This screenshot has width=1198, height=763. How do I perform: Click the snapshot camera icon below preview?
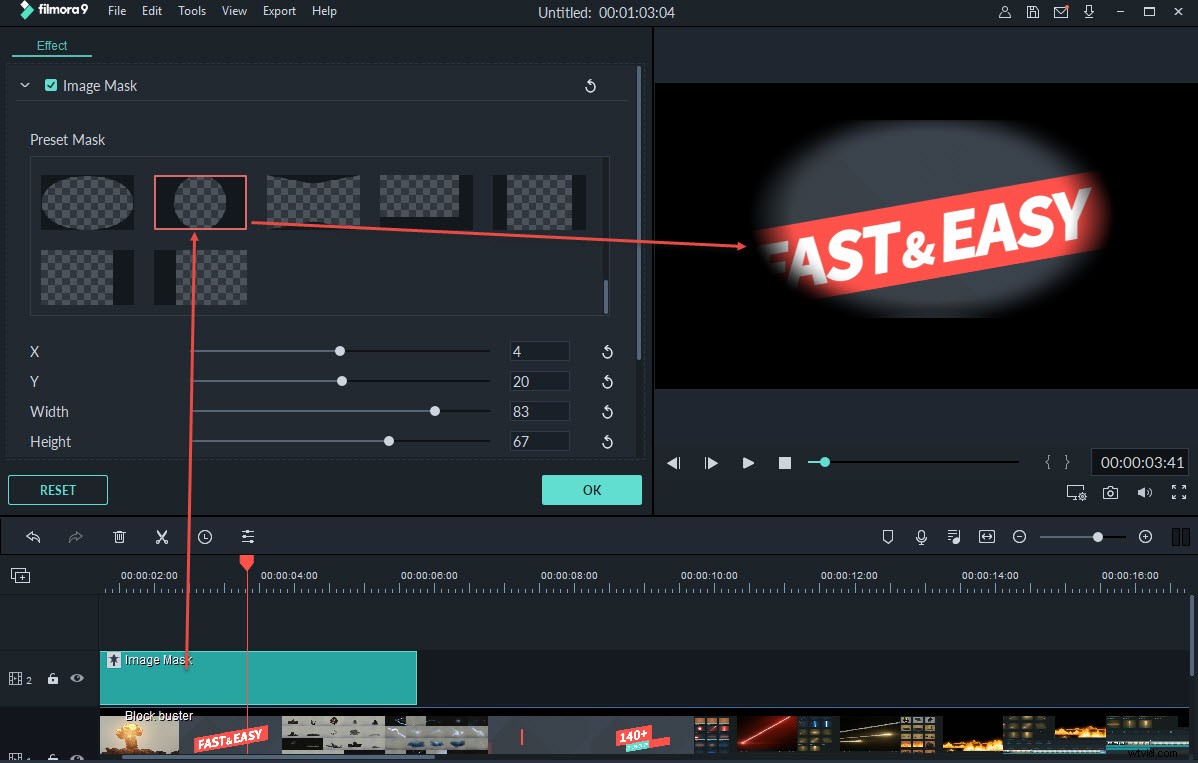1110,492
